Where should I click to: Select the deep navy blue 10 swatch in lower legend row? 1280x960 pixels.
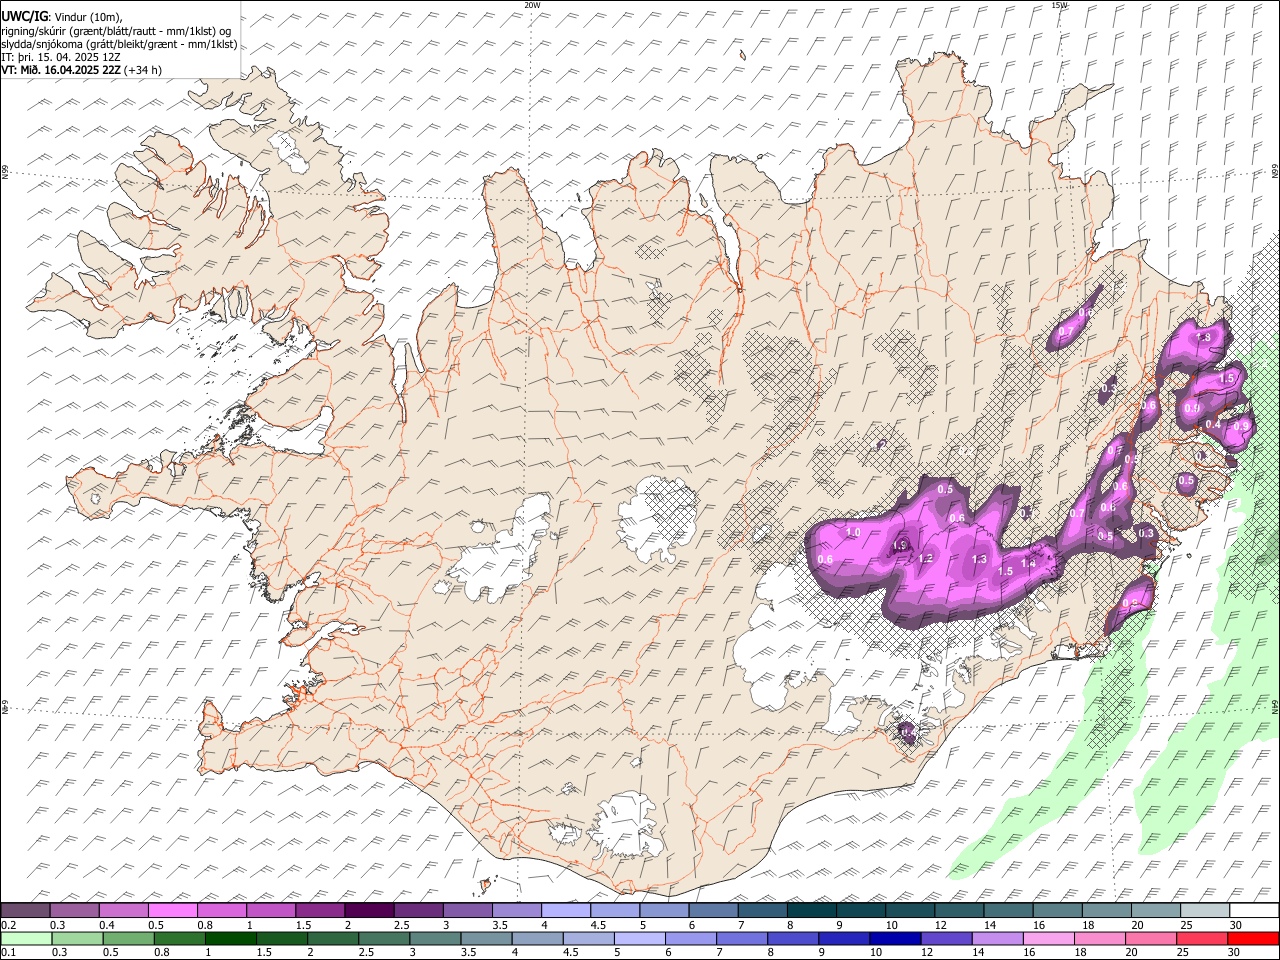click(895, 938)
